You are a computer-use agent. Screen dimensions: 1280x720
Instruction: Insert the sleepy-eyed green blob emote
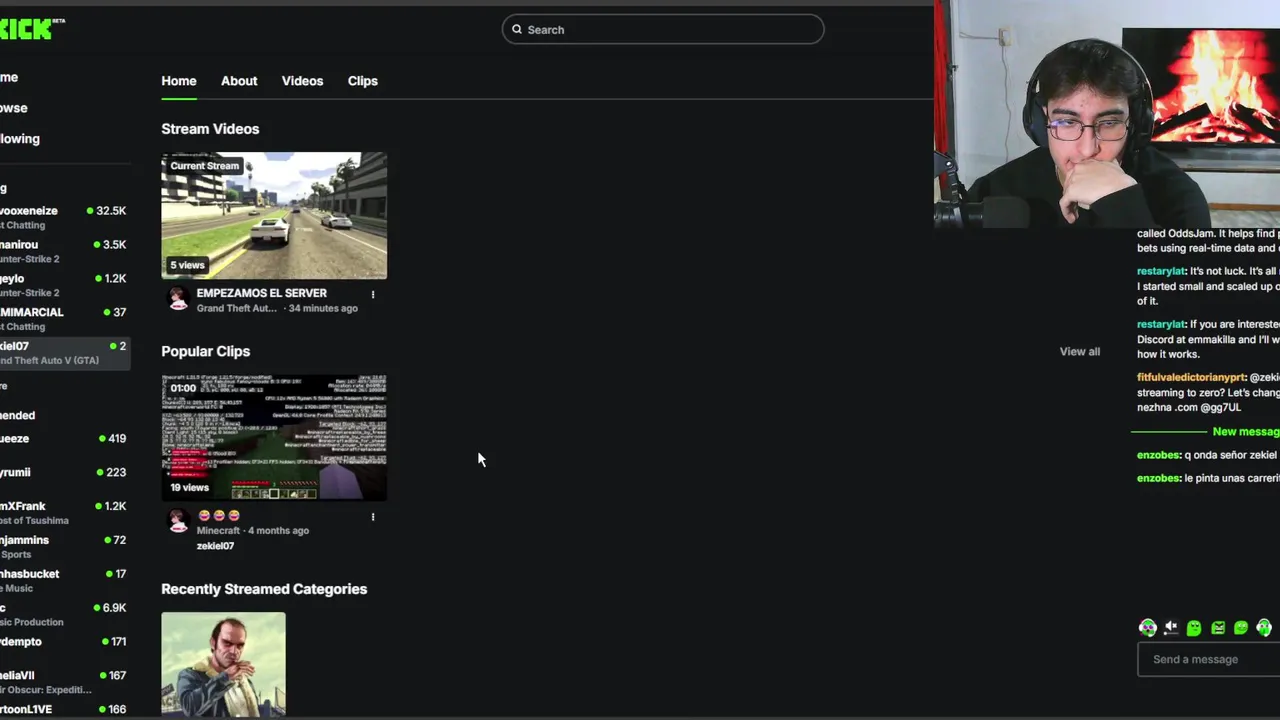pos(1194,628)
